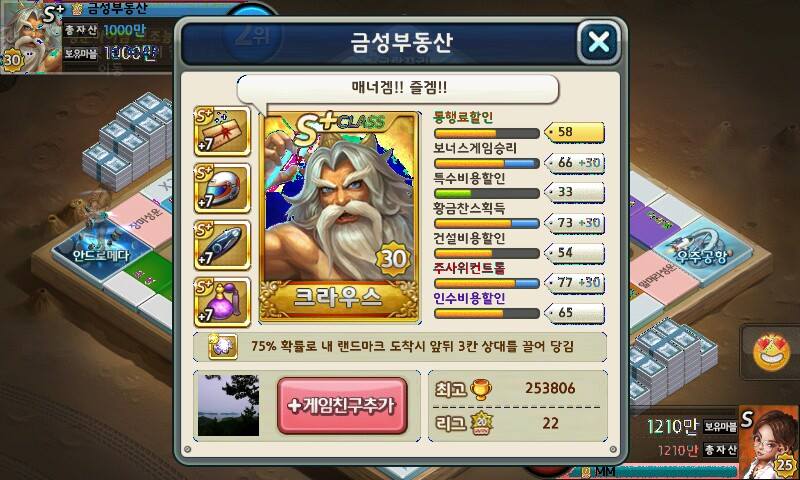
Task: Close the 금성부동산 profile popup
Action: tap(598, 42)
